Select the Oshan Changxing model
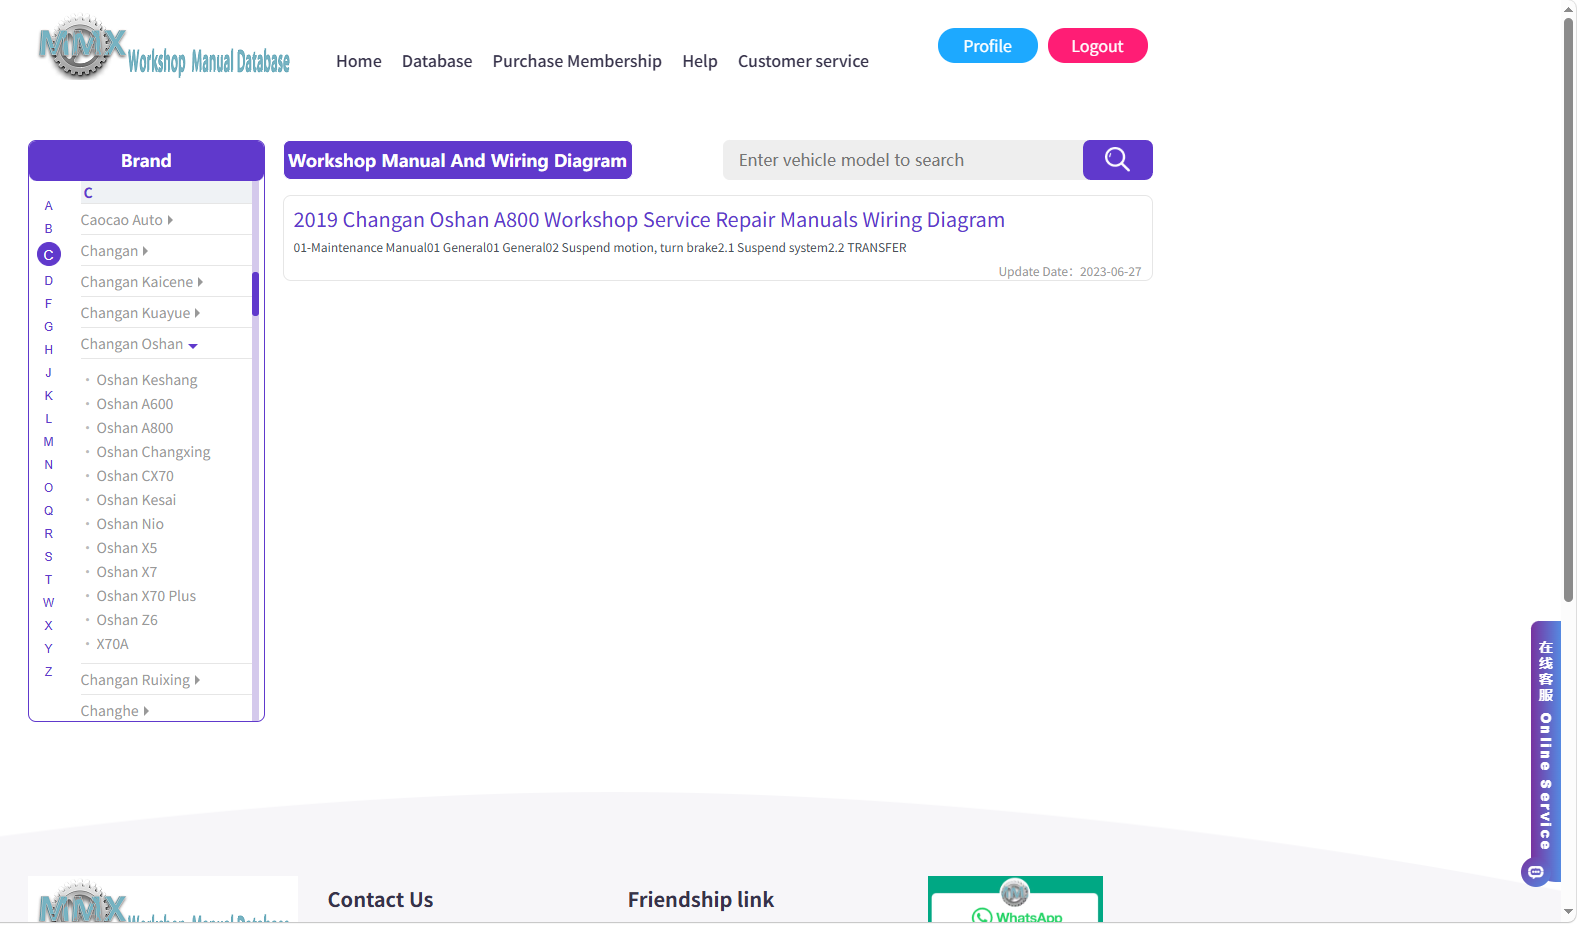Screen dimensions: 1580x925 pos(154,452)
